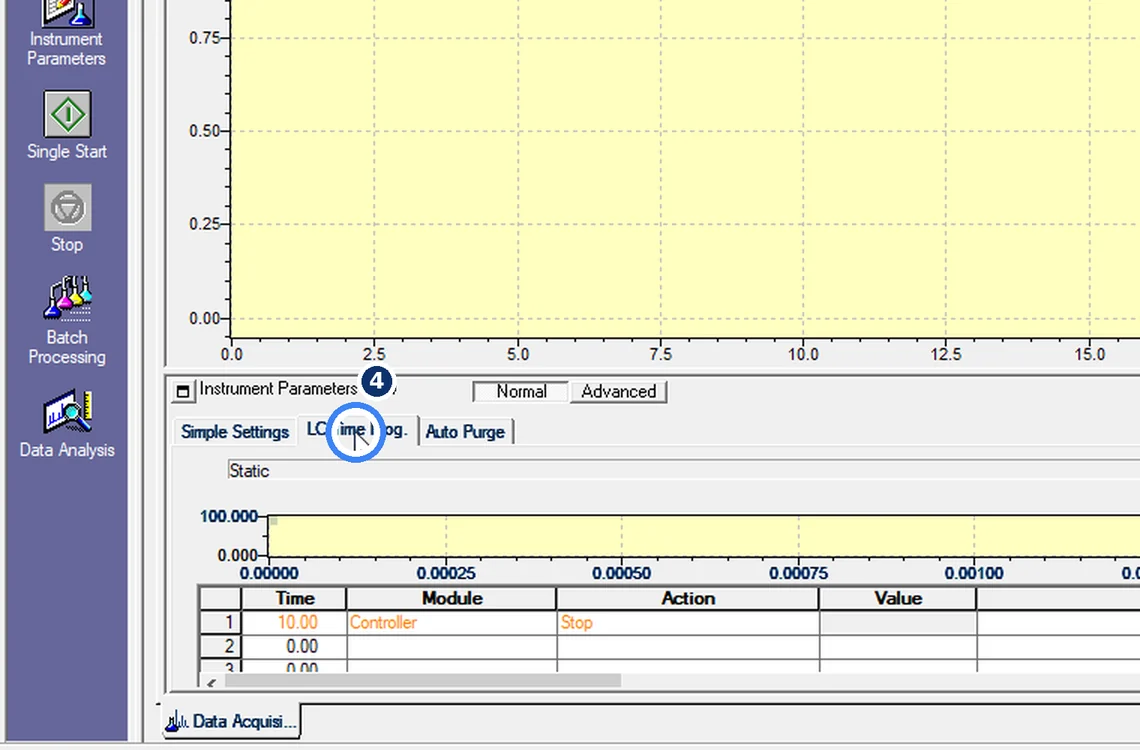Select the 10.00 time cell

pyautogui.click(x=294, y=623)
